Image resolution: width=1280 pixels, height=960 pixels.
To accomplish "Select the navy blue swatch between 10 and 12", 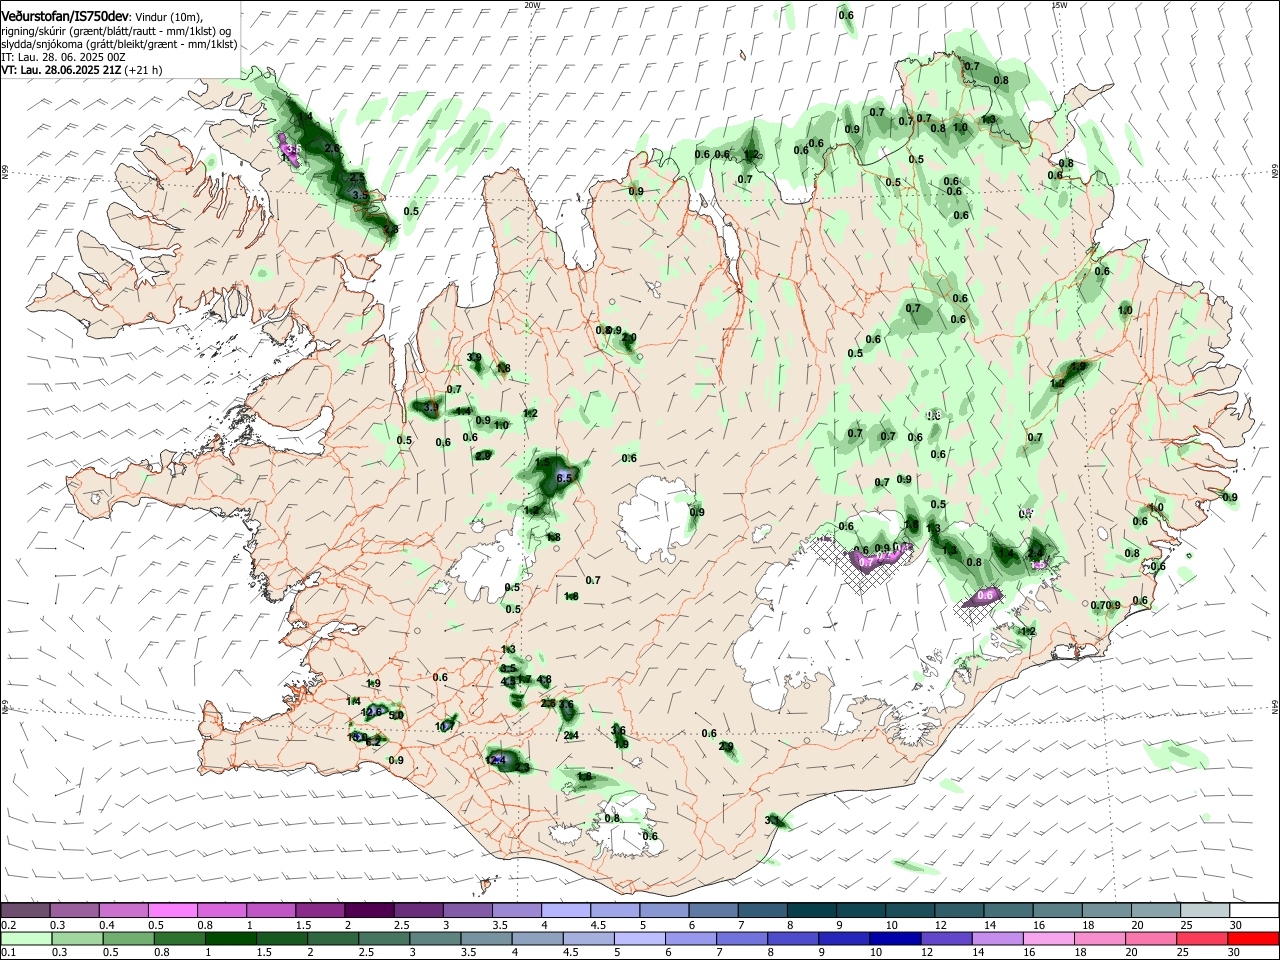I will pyautogui.click(x=896, y=939).
